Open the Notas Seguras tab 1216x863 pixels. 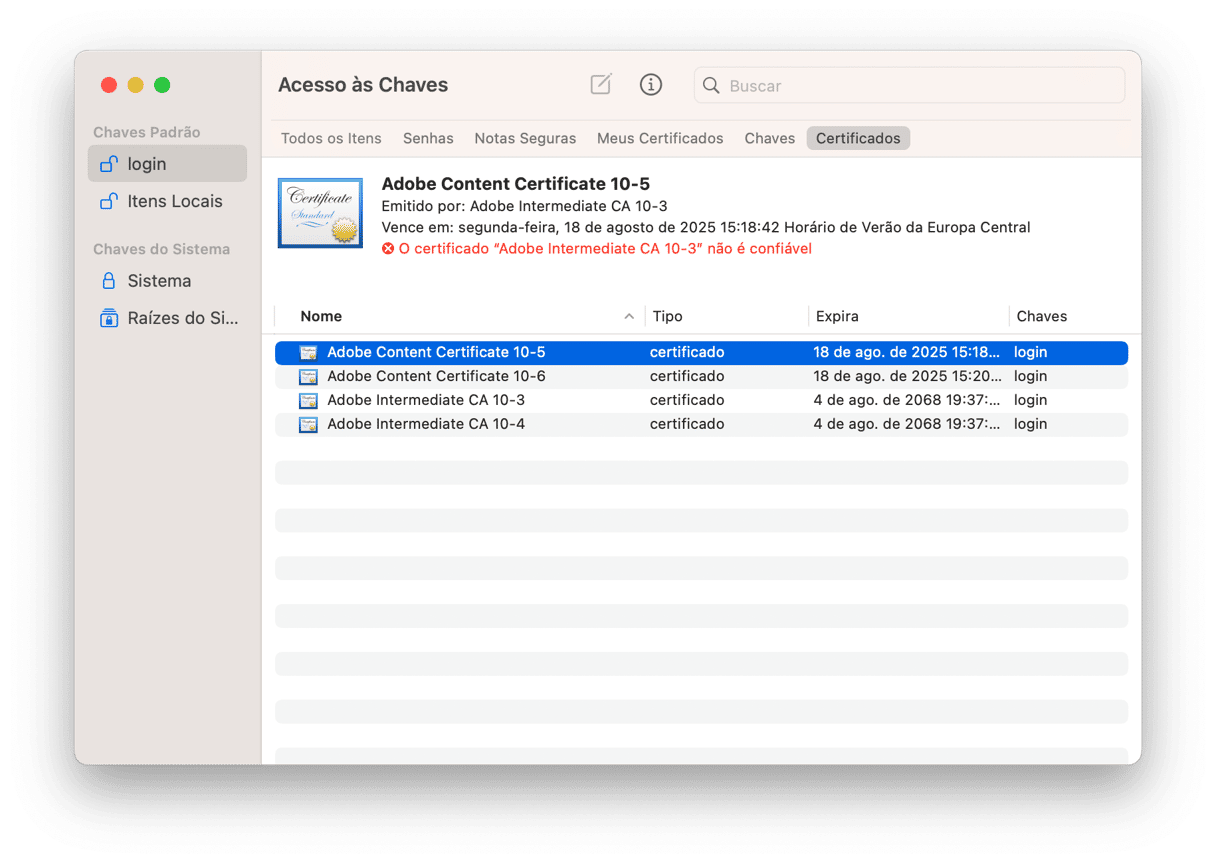[x=525, y=138]
